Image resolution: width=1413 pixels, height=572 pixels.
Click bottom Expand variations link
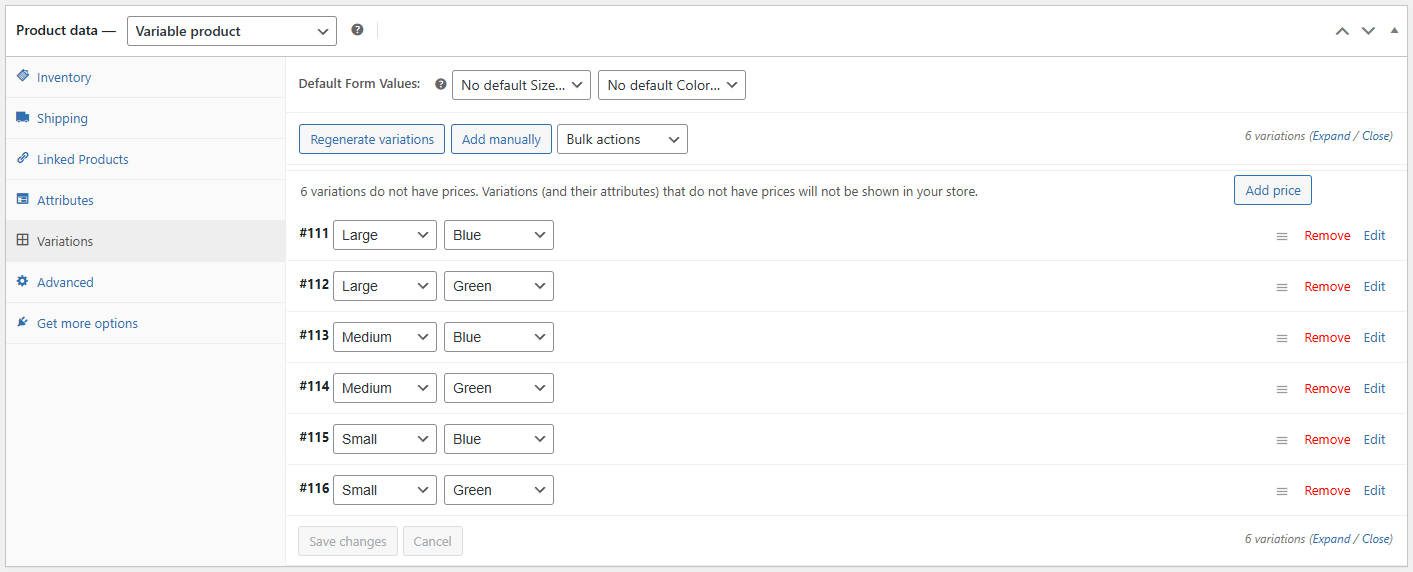(x=1331, y=539)
